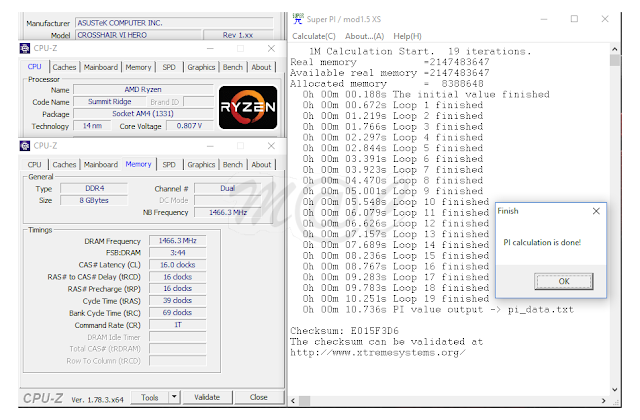Minimize the Super PI window
This screenshot has height=420, width=640.
[544, 19]
